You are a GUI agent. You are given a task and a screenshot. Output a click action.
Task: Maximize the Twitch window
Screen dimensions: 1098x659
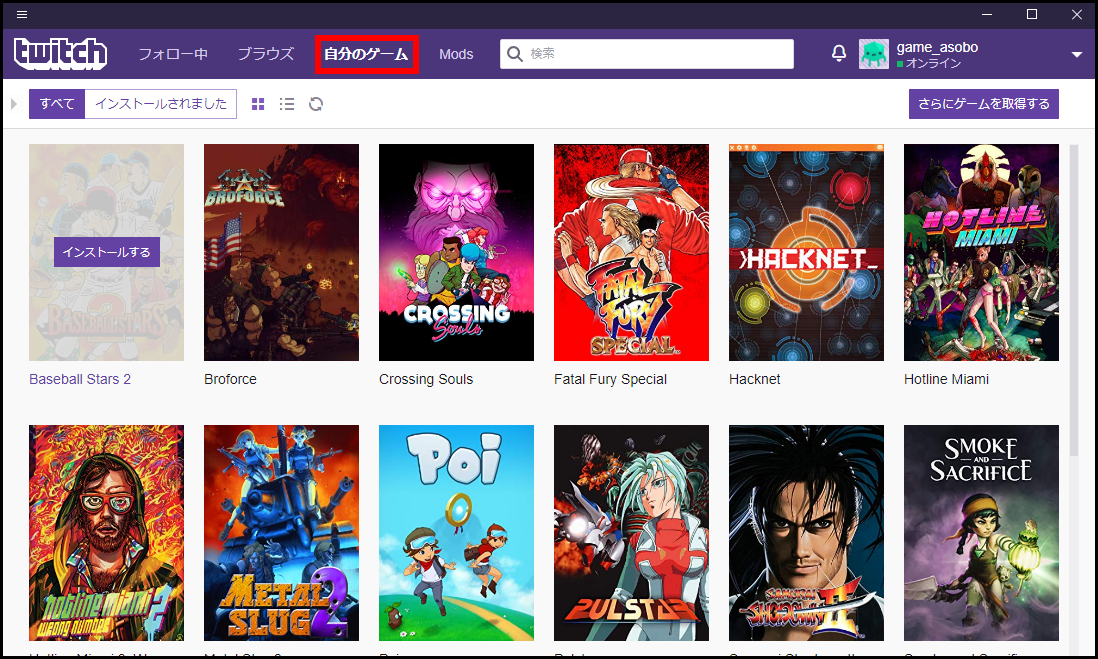(1031, 14)
